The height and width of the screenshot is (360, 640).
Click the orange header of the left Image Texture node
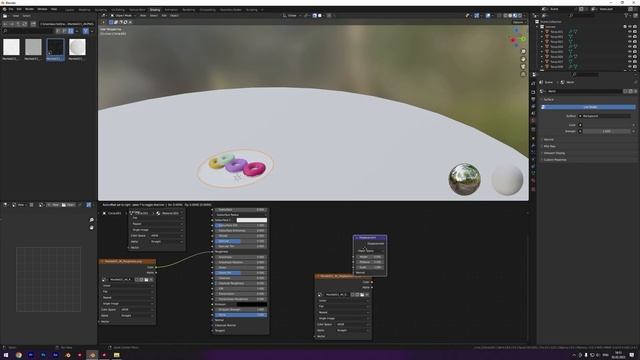[127, 261]
